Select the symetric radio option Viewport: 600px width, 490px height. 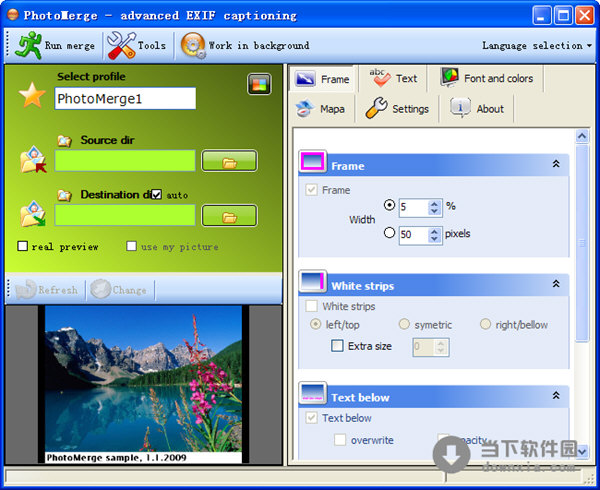[x=404, y=324]
